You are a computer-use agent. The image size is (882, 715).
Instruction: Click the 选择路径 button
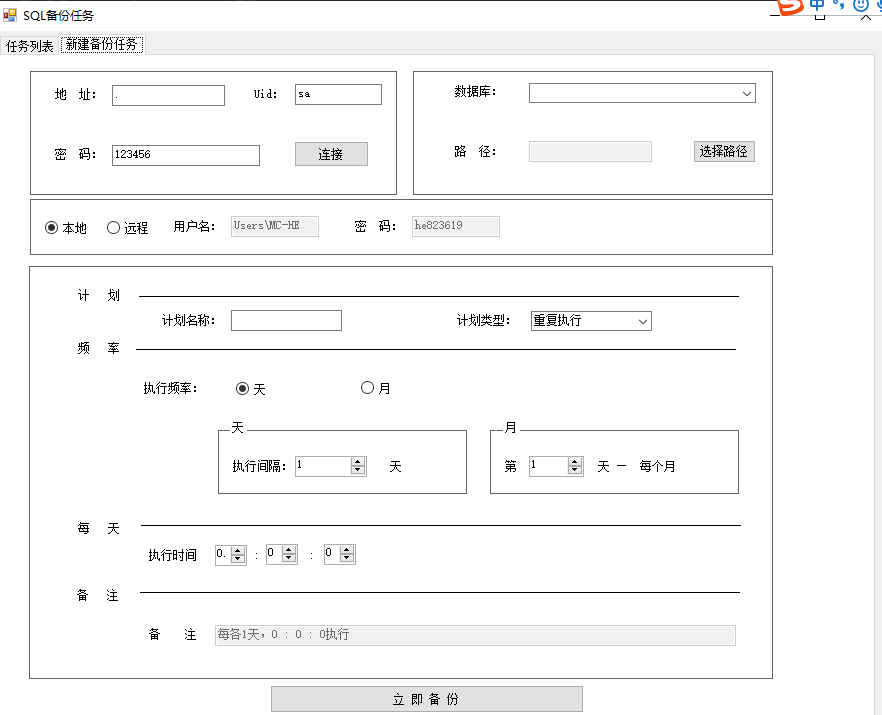tap(724, 151)
